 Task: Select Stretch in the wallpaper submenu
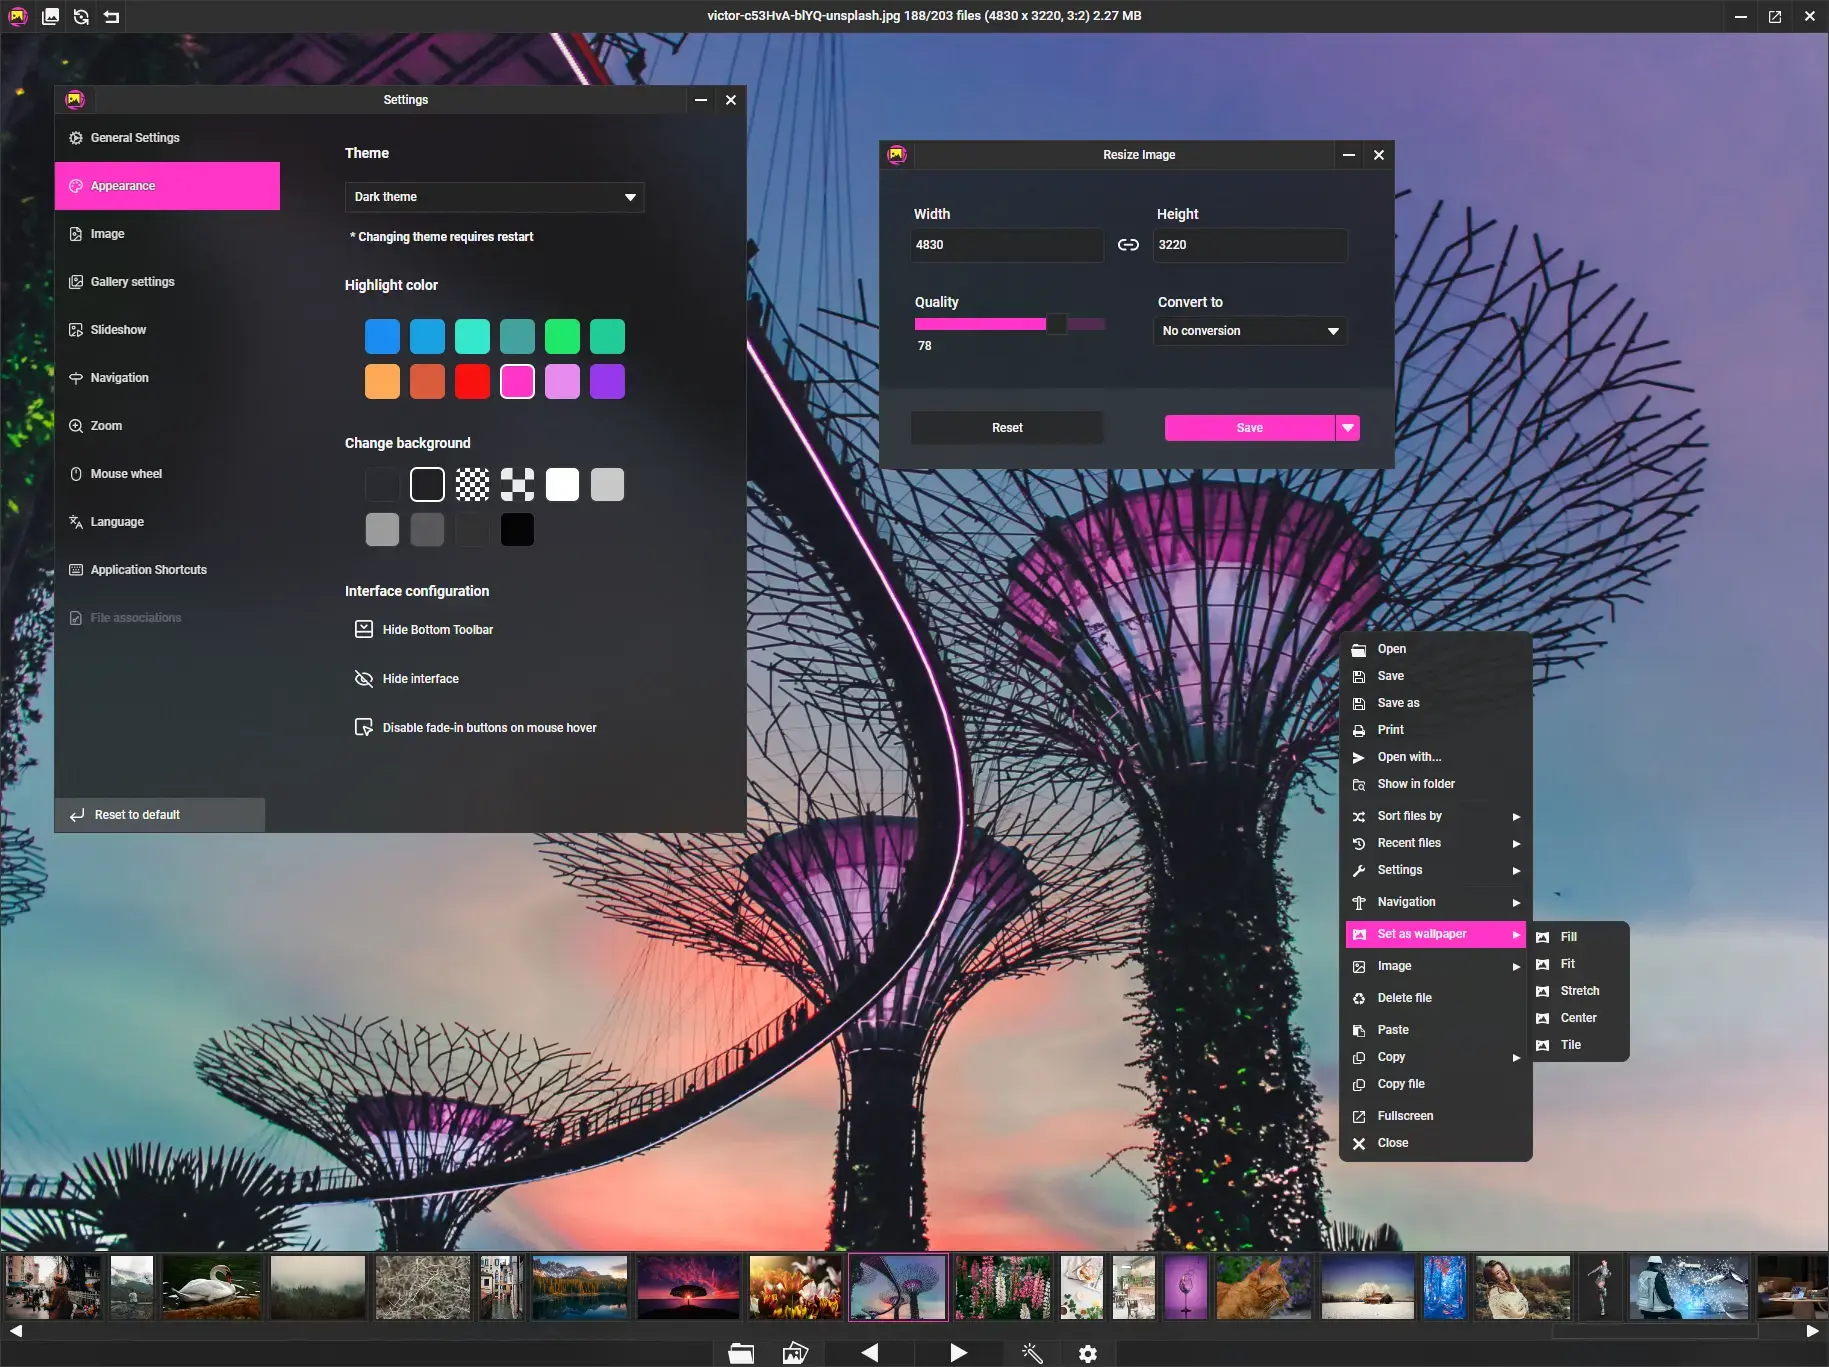(x=1579, y=991)
